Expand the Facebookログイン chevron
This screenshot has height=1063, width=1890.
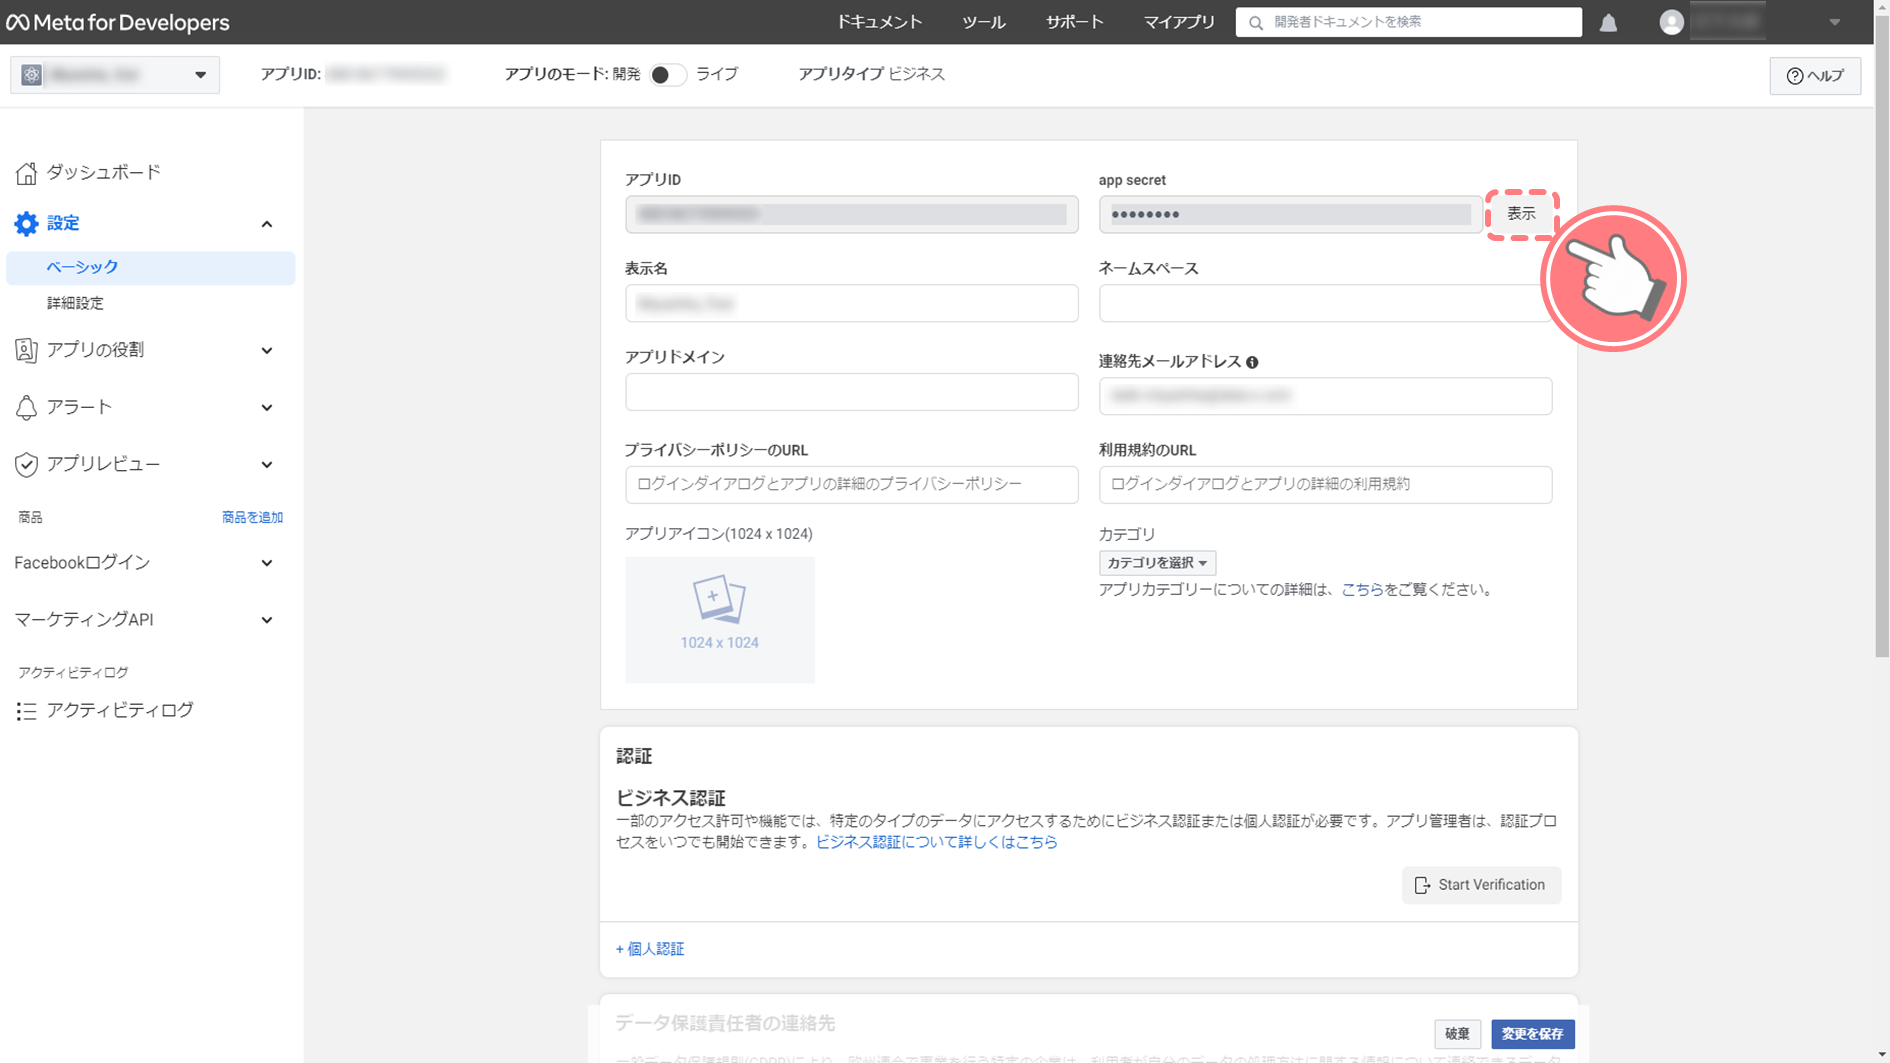(x=267, y=563)
